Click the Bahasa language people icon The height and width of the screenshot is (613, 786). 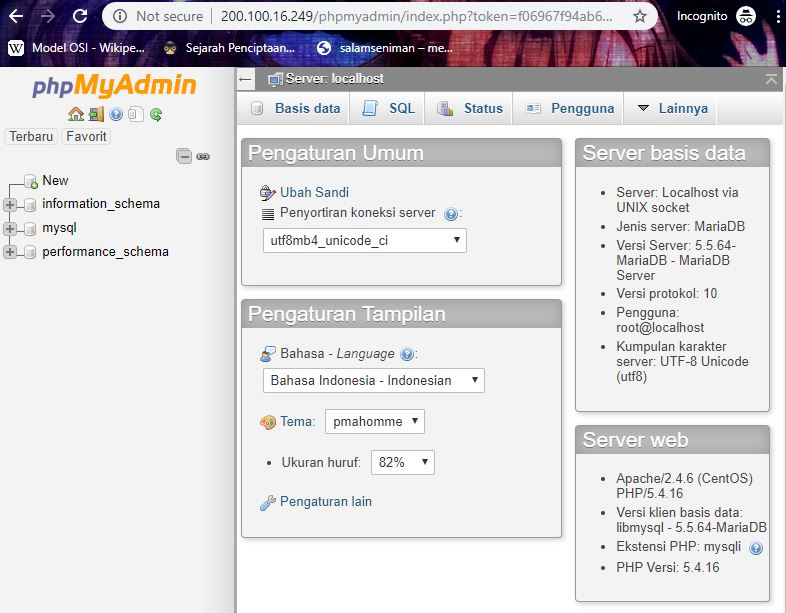tap(267, 354)
